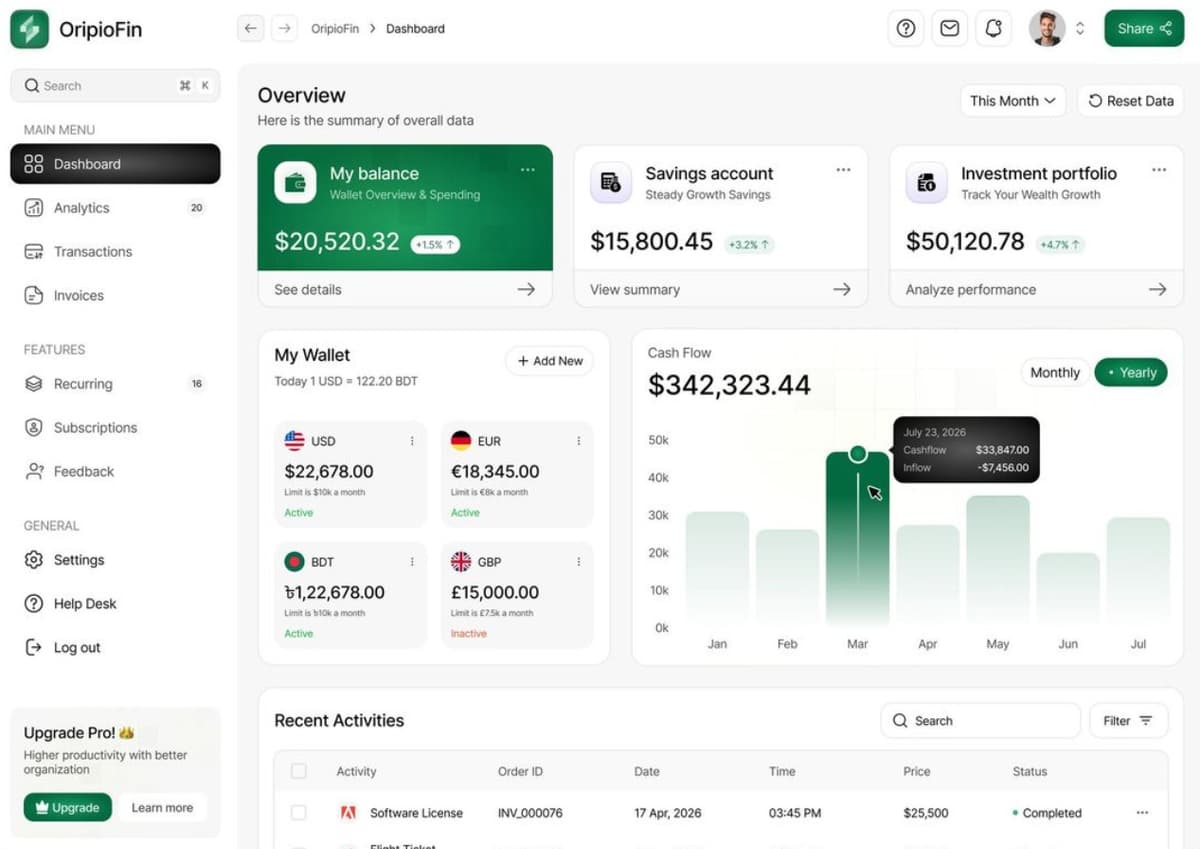Screen dimensions: 1200x849
Task: Switch Cash Flow to Monthly view
Action: click(x=1054, y=372)
